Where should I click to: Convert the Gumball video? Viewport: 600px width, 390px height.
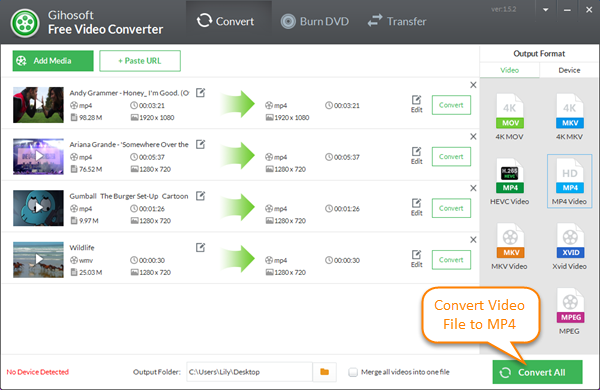(451, 208)
